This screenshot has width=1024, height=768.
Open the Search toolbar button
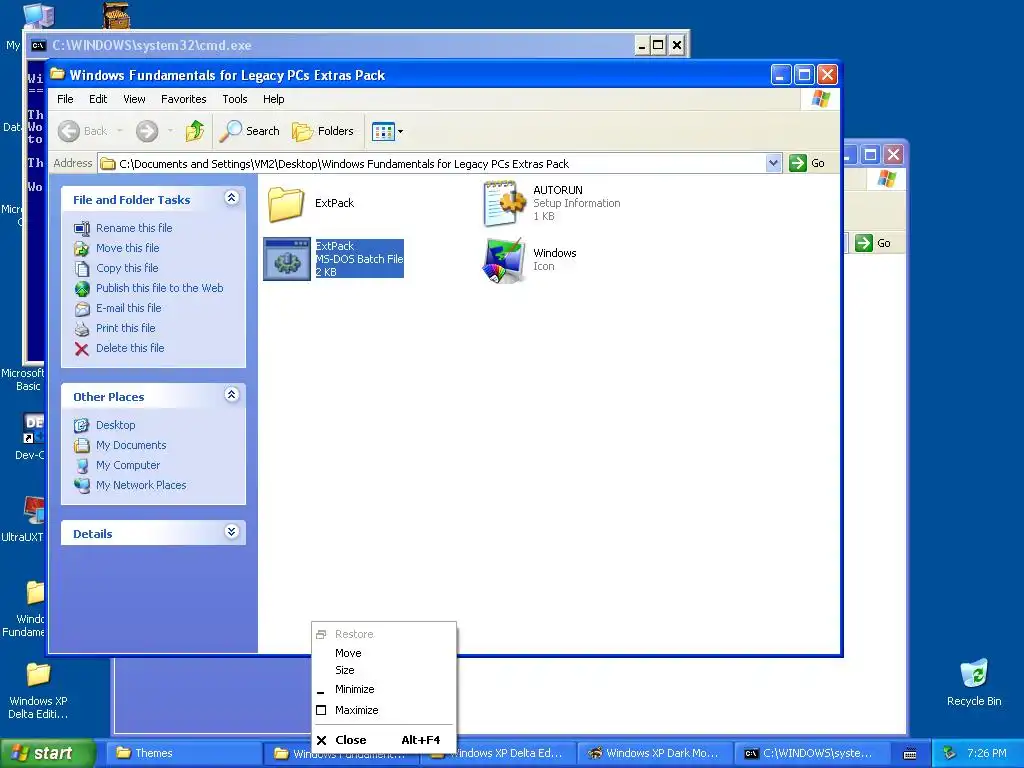pos(249,131)
